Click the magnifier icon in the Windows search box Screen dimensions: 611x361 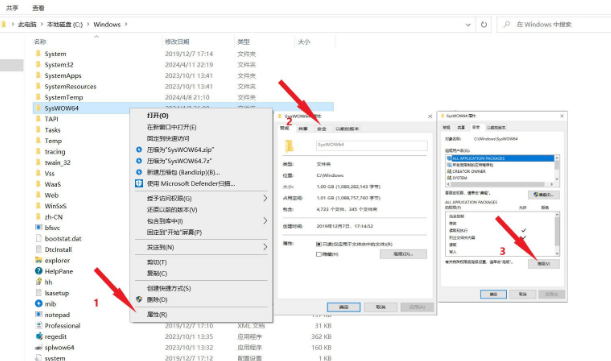507,25
